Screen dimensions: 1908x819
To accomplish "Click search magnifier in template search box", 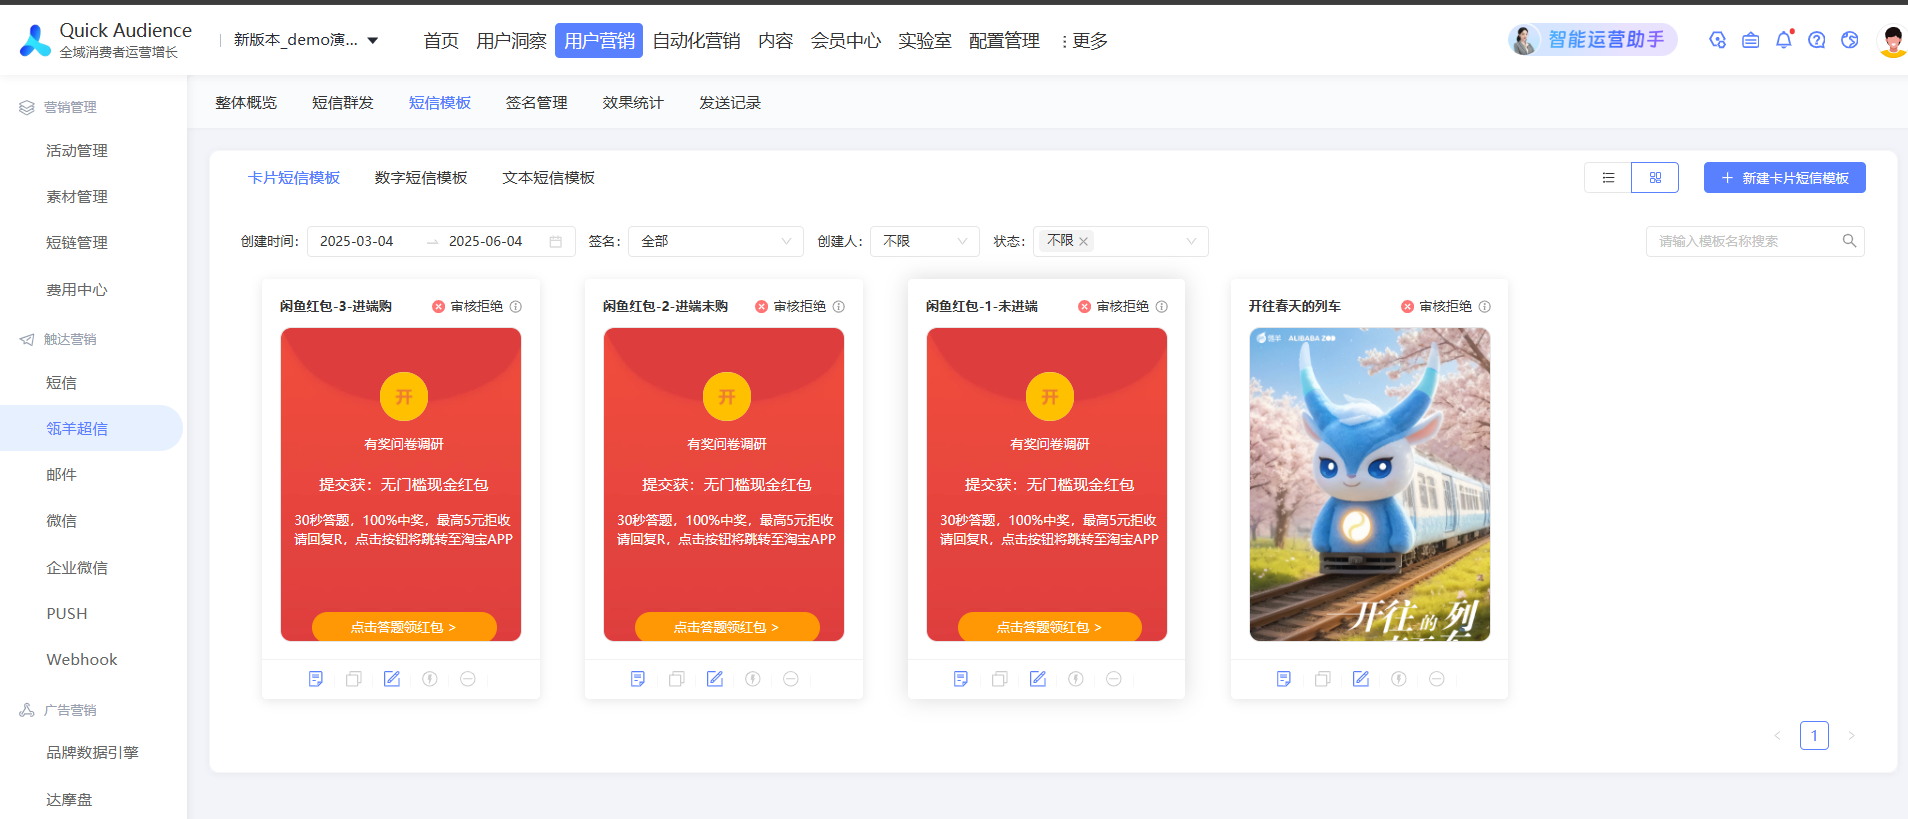I will point(1849,241).
